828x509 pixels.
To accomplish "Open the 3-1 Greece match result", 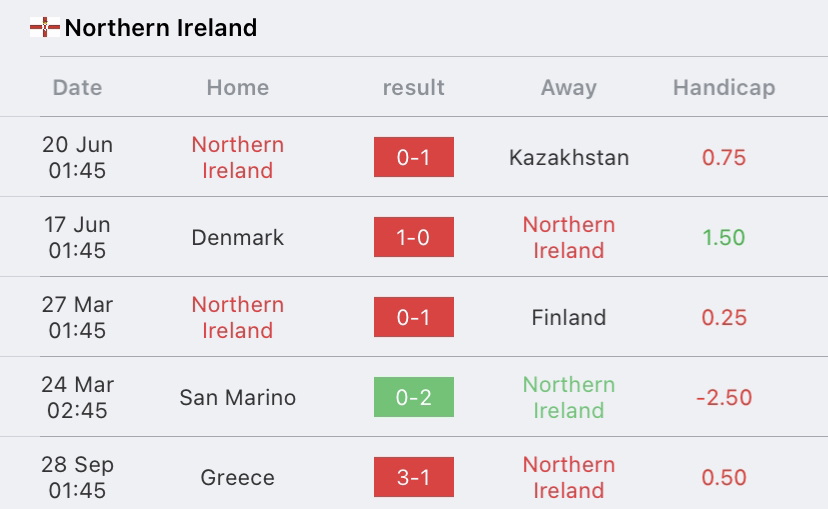I will click(413, 477).
